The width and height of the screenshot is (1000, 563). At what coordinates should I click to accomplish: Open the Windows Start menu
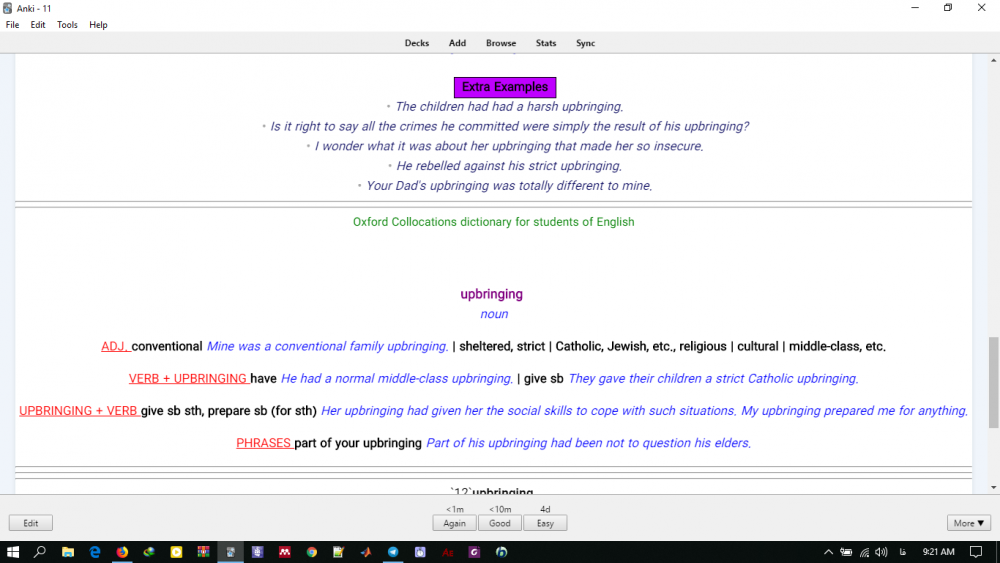coord(13,552)
